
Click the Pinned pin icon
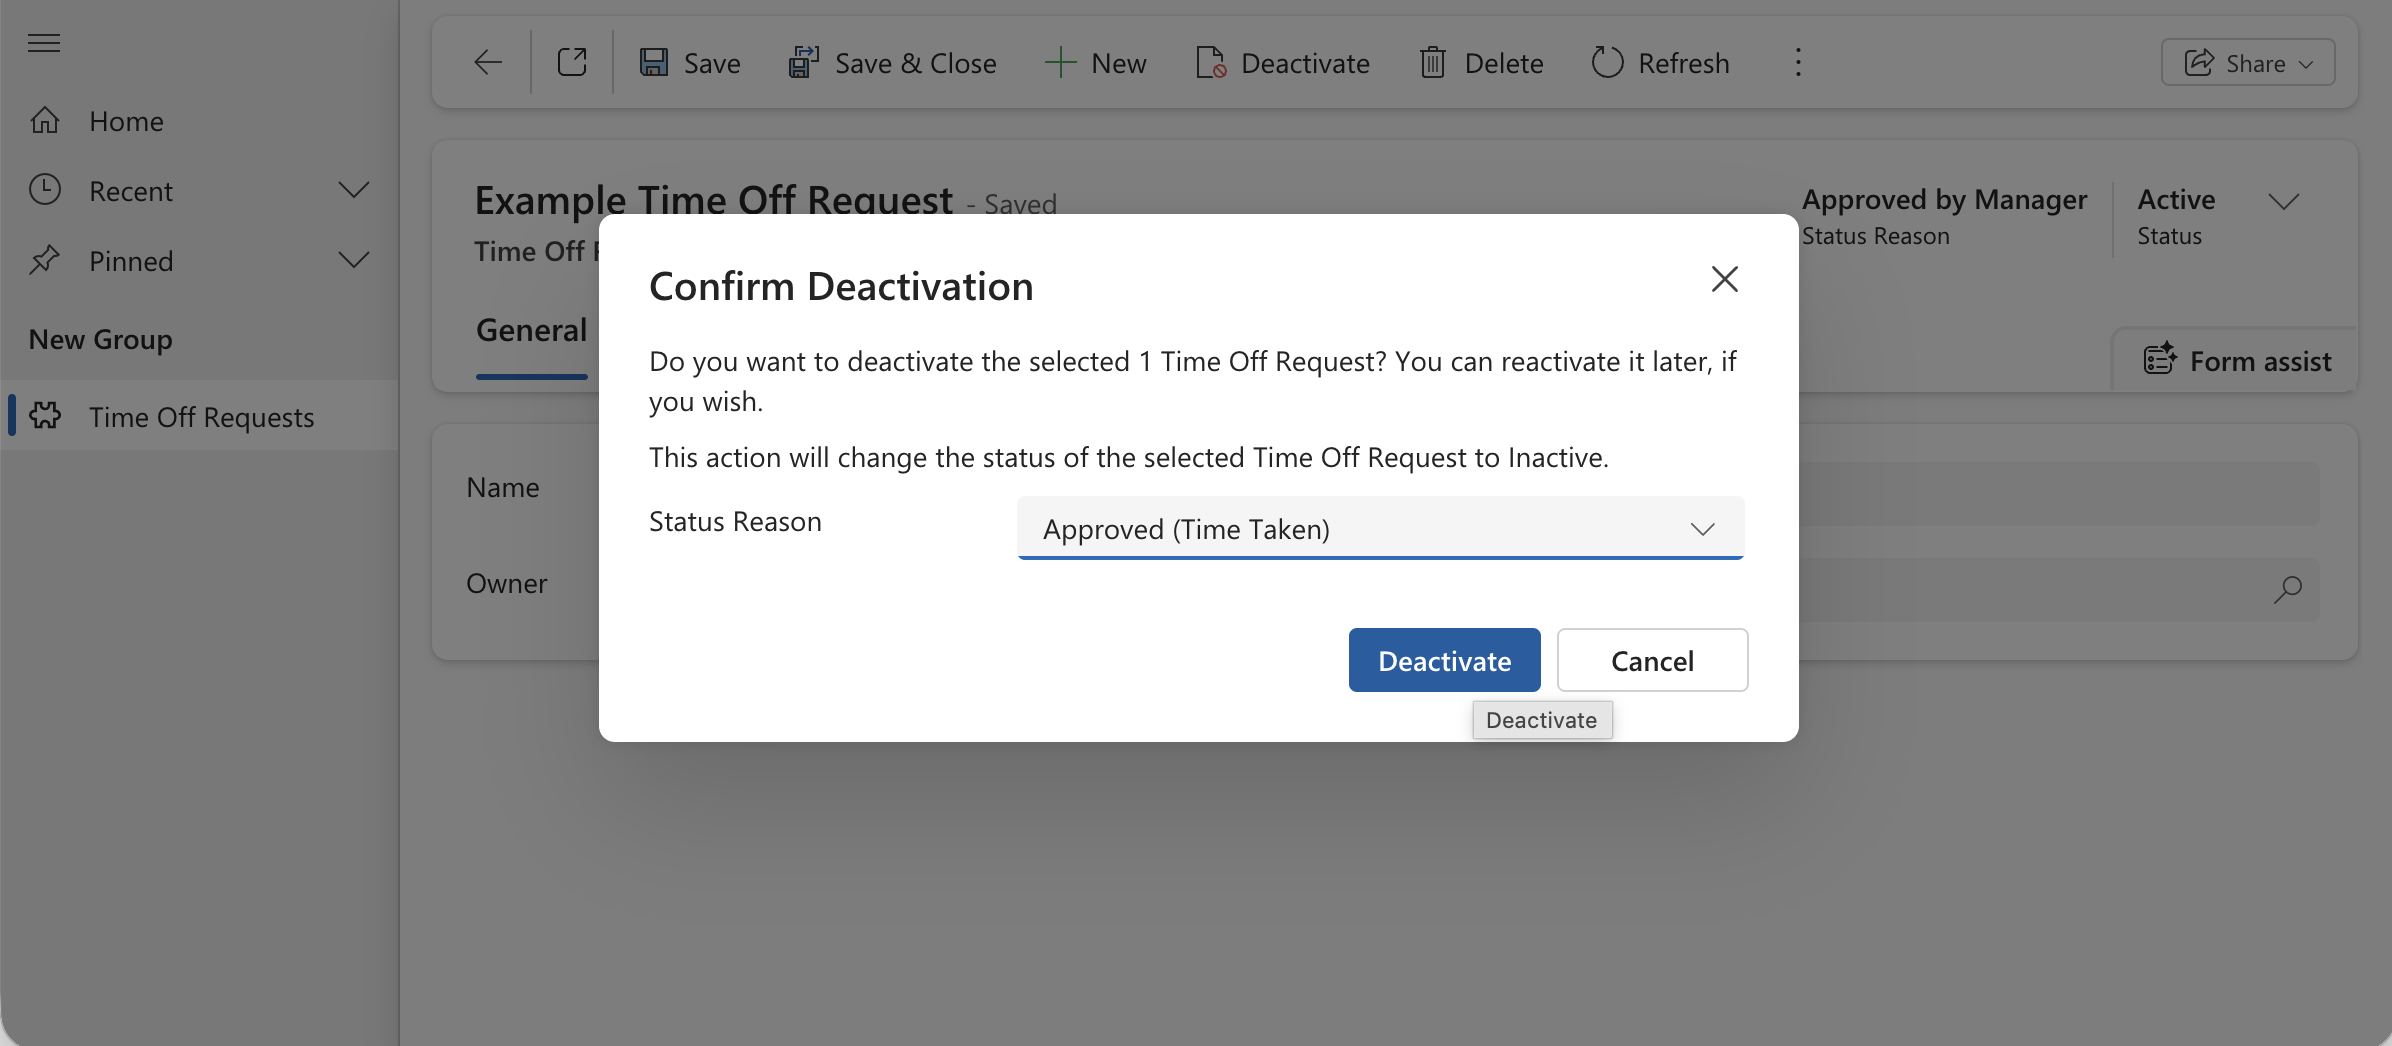[x=45, y=260]
